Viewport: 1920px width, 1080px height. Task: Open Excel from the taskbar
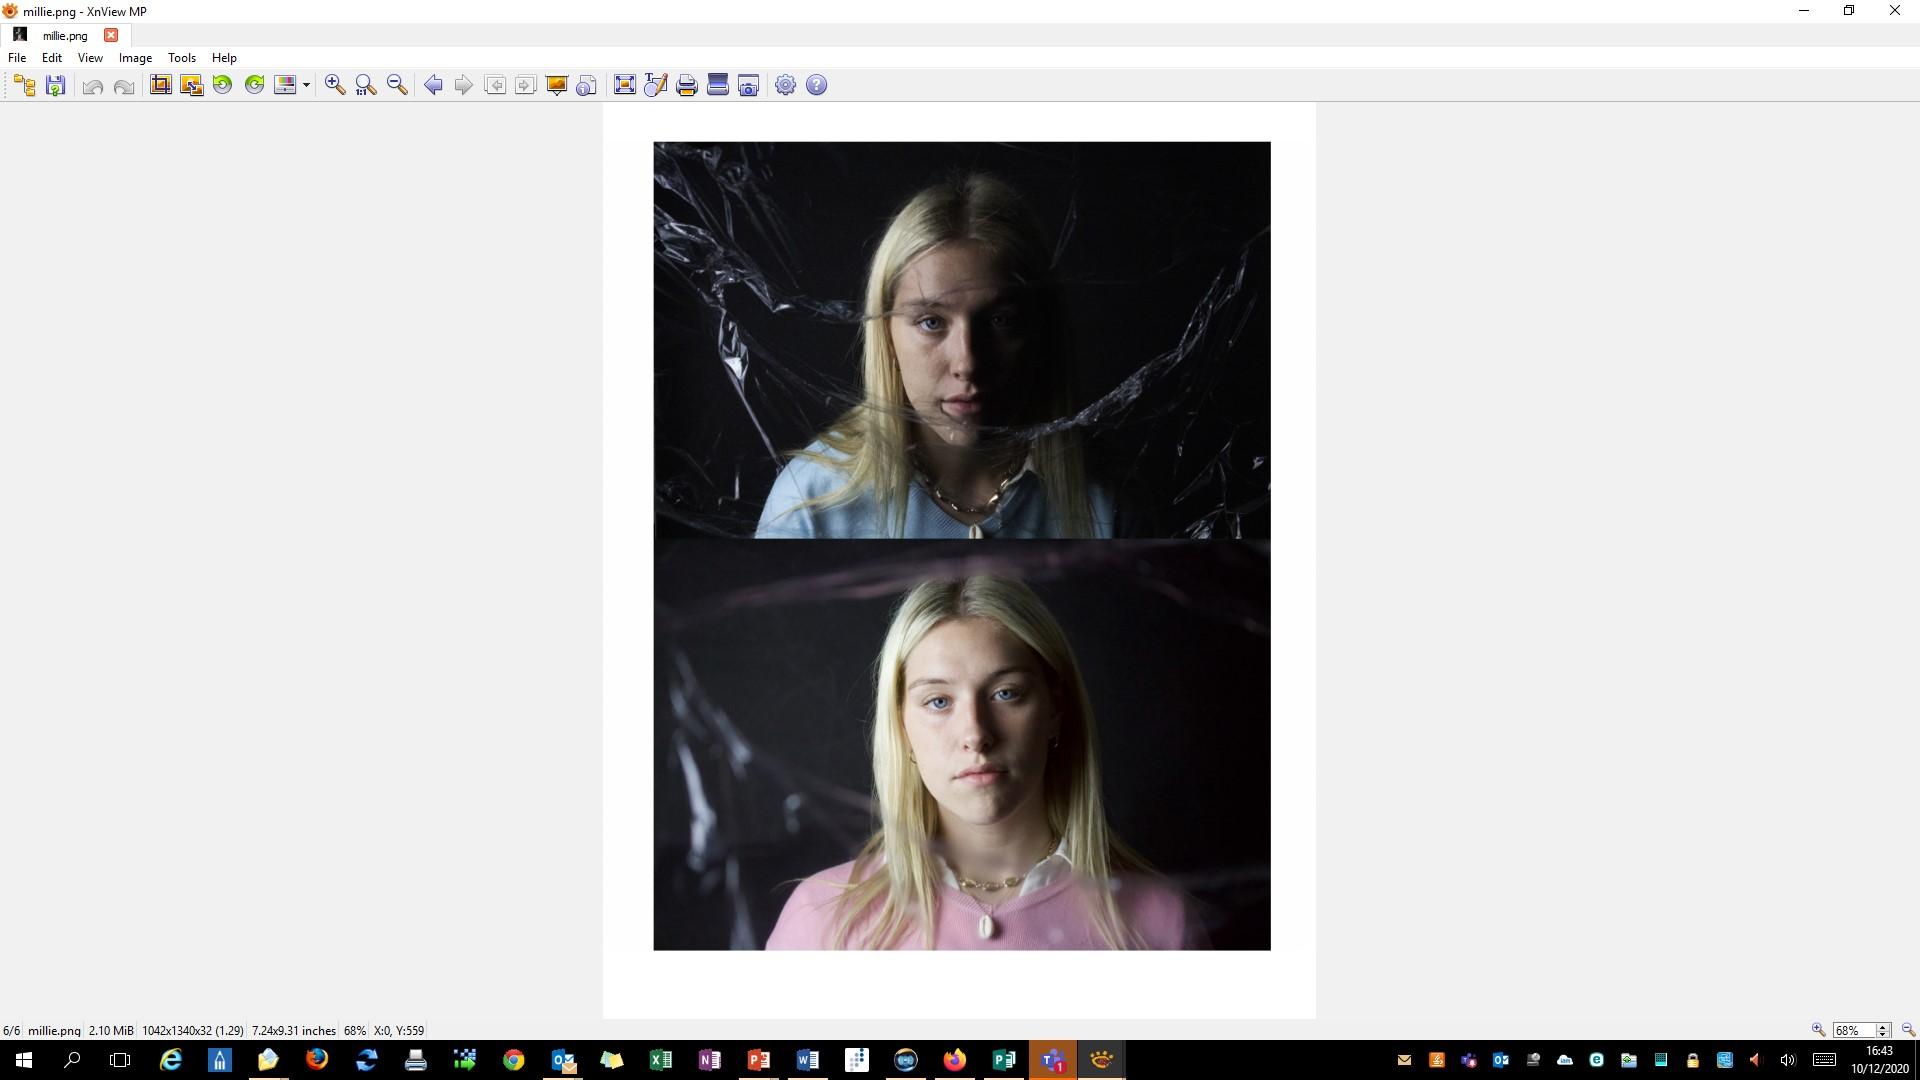[x=660, y=1060]
